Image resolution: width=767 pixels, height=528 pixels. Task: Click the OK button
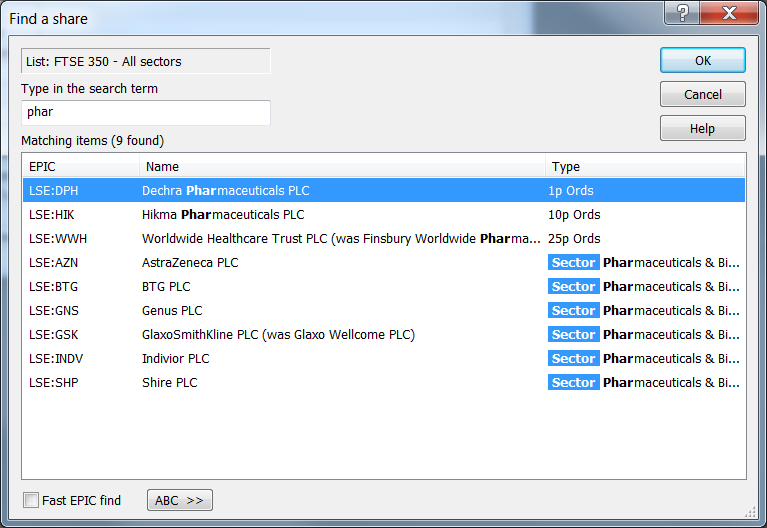coord(702,60)
